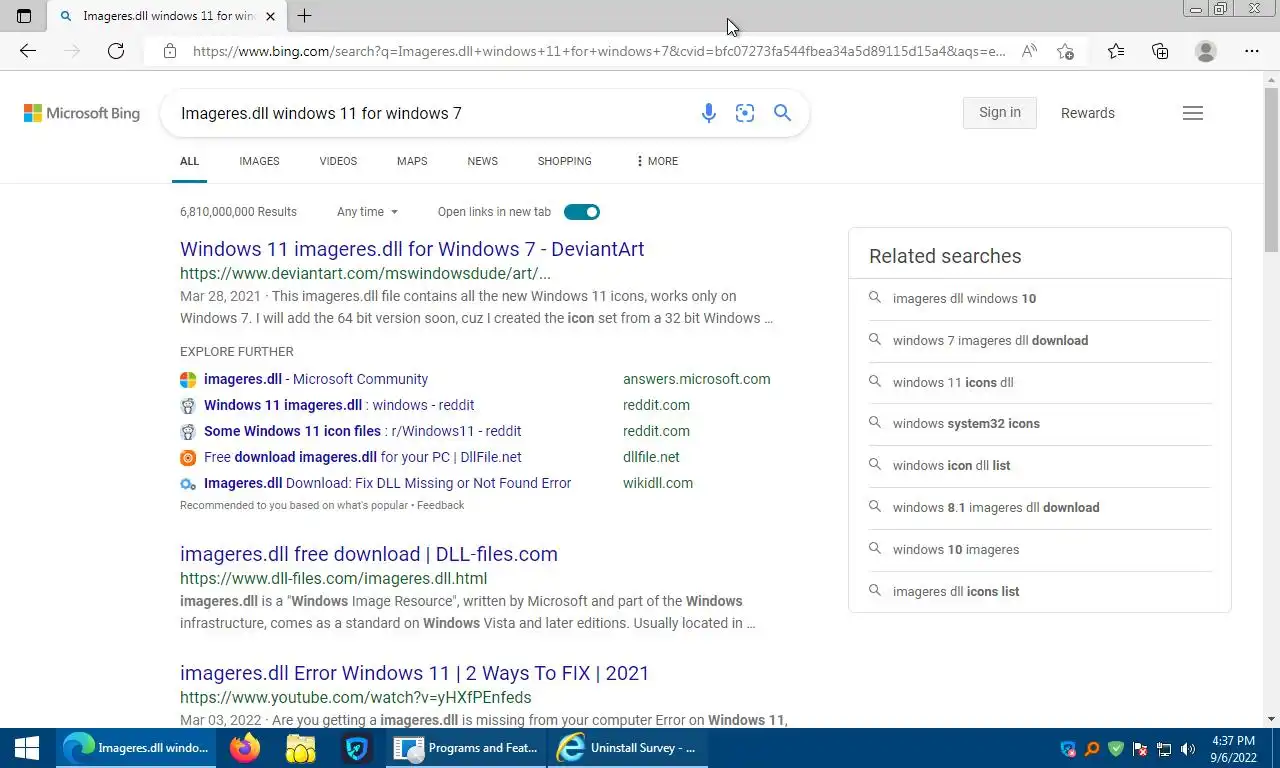The width and height of the screenshot is (1280, 768).
Task: Open a new tab with plus icon
Action: (x=304, y=16)
